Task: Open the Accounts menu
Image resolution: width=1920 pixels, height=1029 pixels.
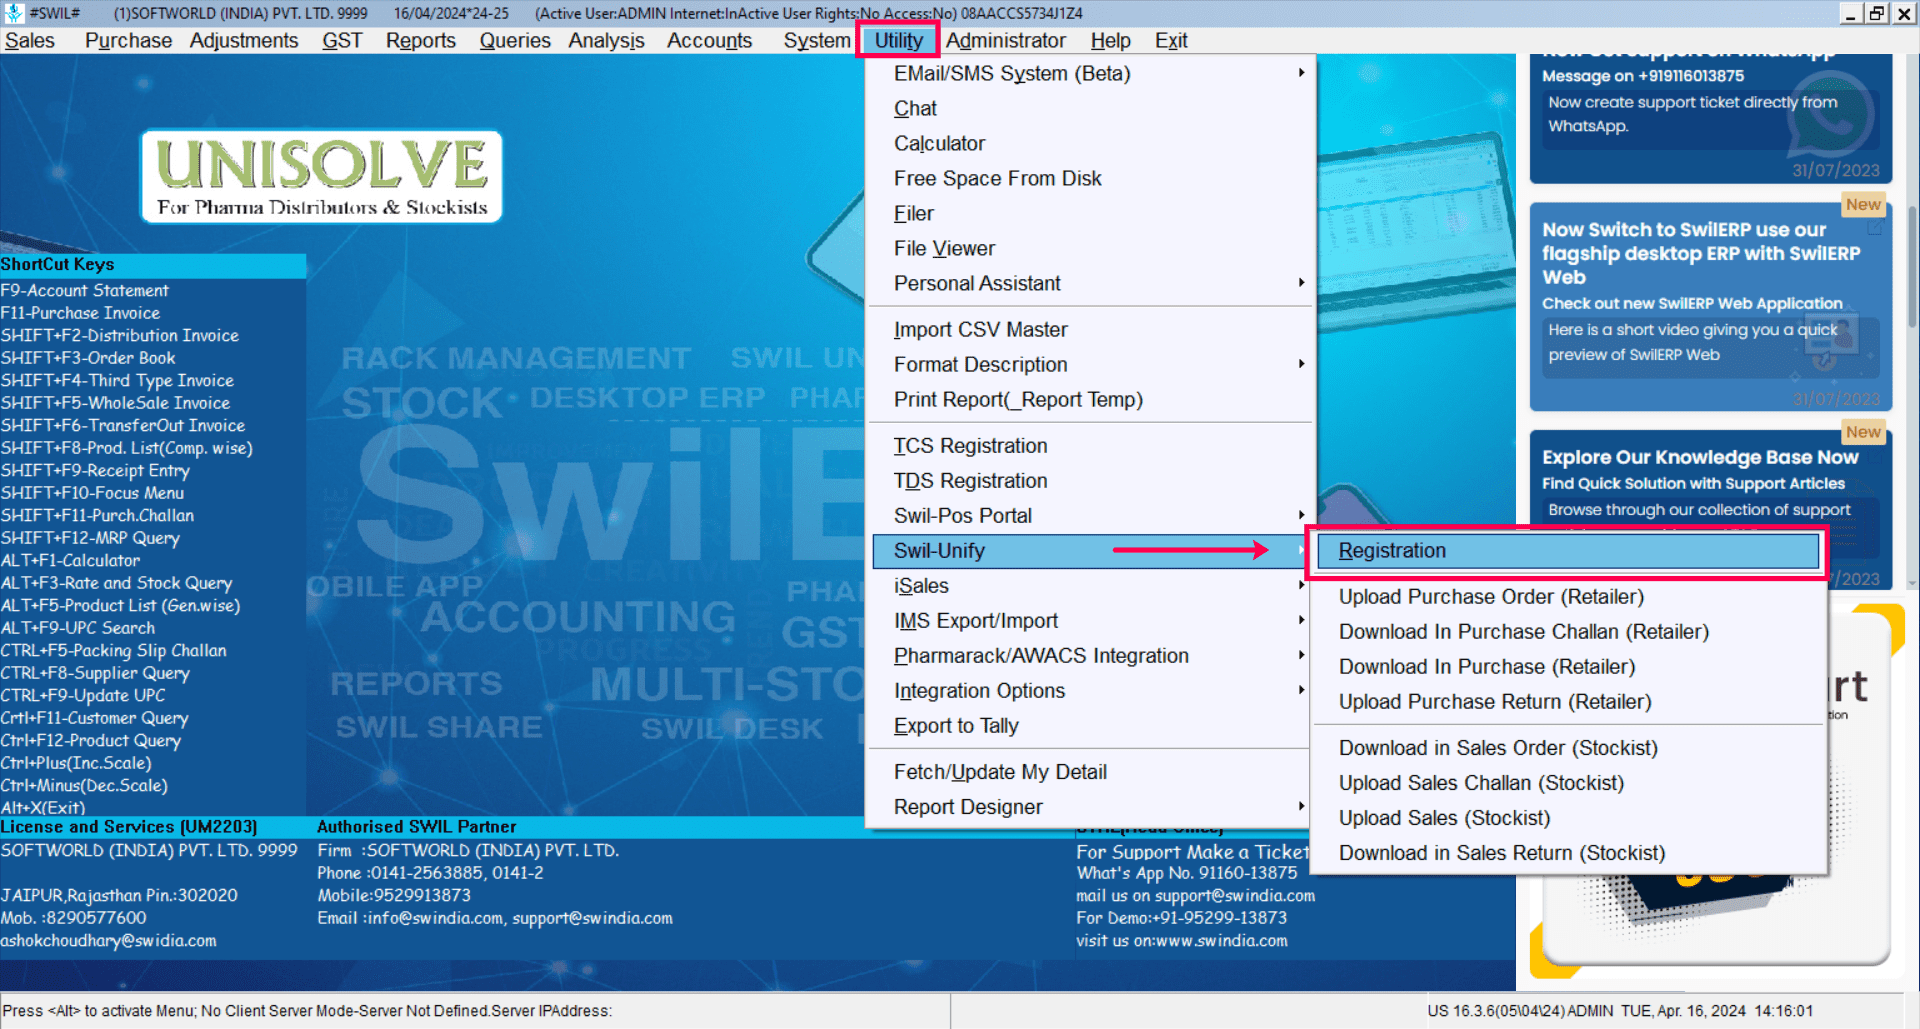Action: [x=709, y=41]
